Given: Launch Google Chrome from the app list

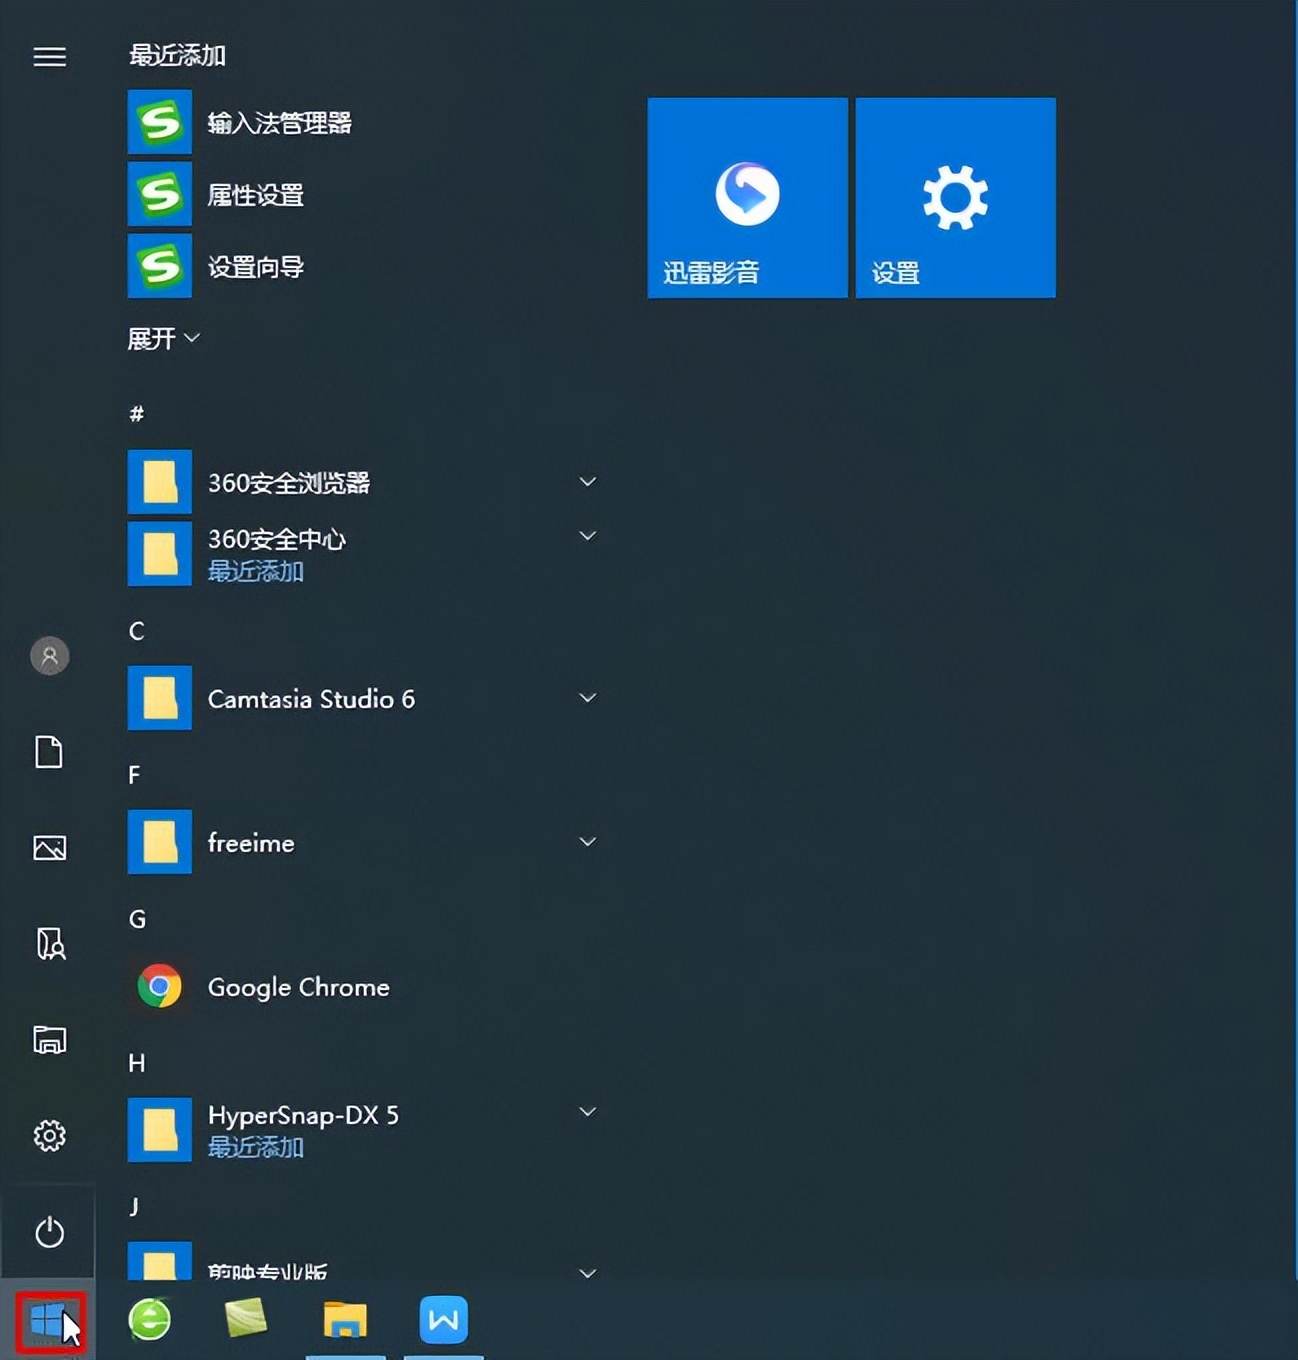Looking at the screenshot, I should click(x=297, y=987).
